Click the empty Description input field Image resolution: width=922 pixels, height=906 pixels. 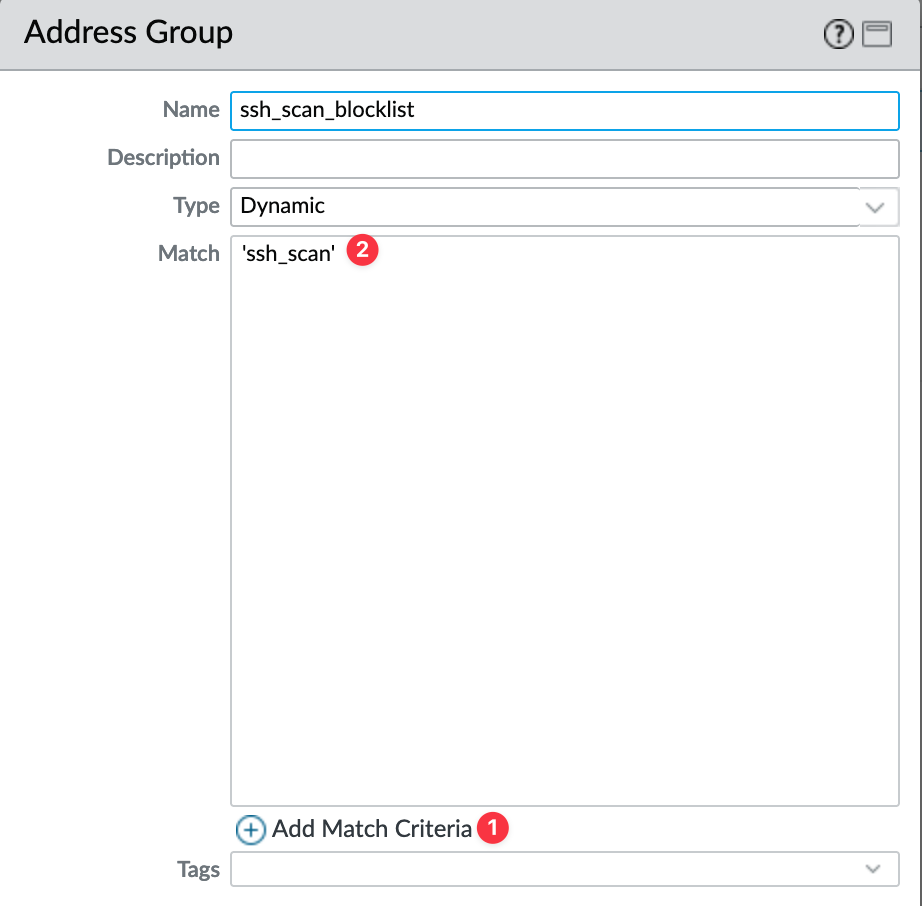[x=564, y=159]
